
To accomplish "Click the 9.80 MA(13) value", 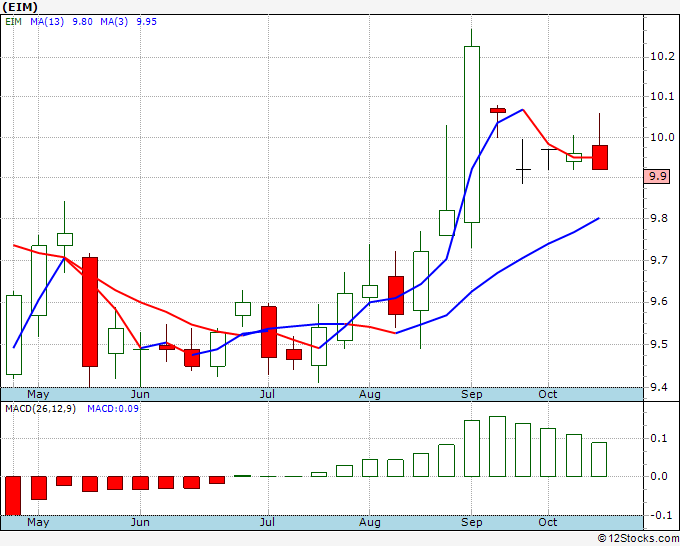I will pos(82,22).
